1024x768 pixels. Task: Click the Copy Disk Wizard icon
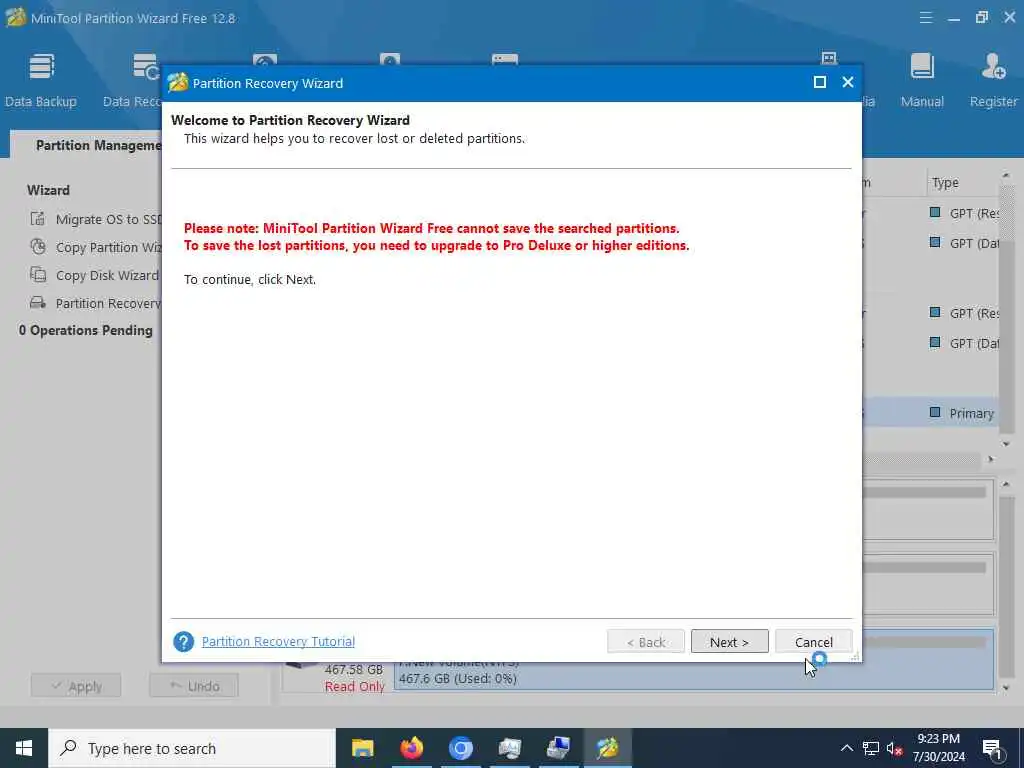[x=38, y=275]
